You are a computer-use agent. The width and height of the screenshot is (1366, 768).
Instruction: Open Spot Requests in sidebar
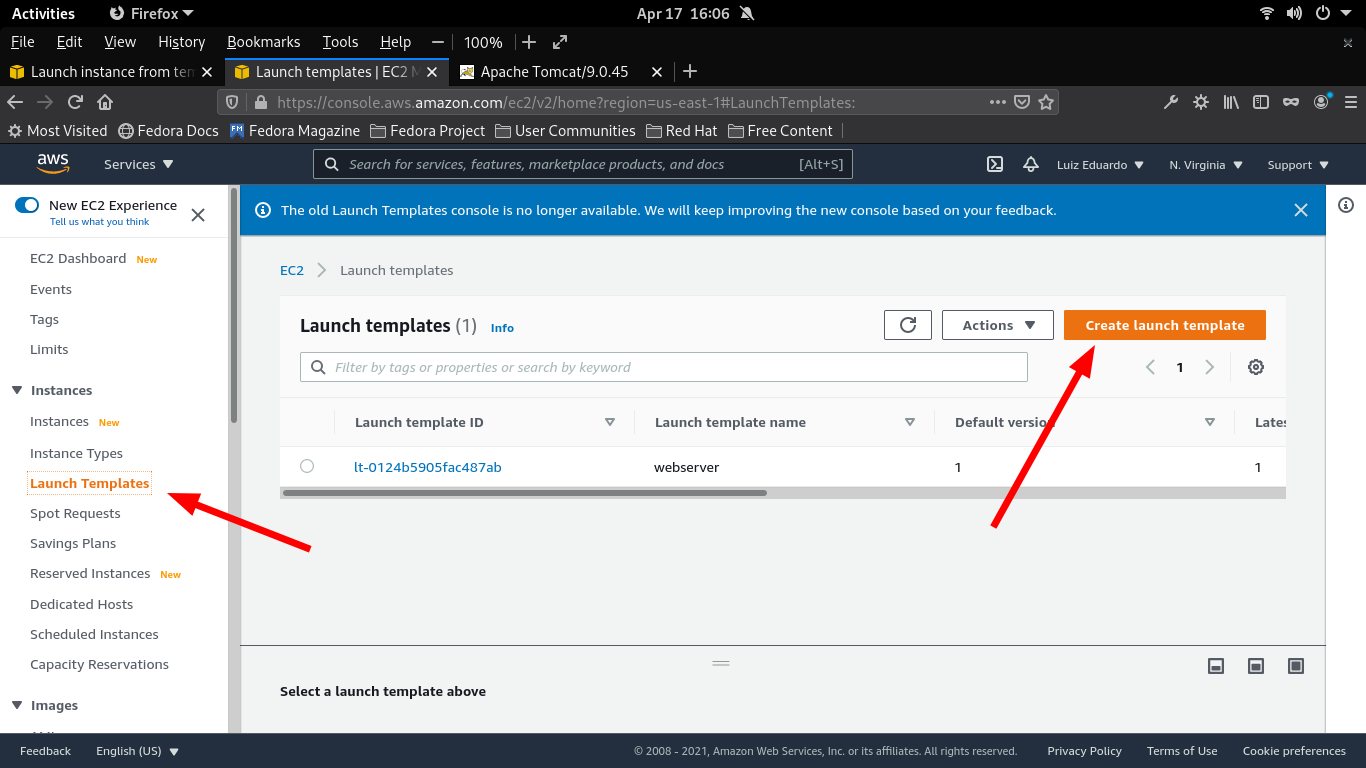[75, 513]
